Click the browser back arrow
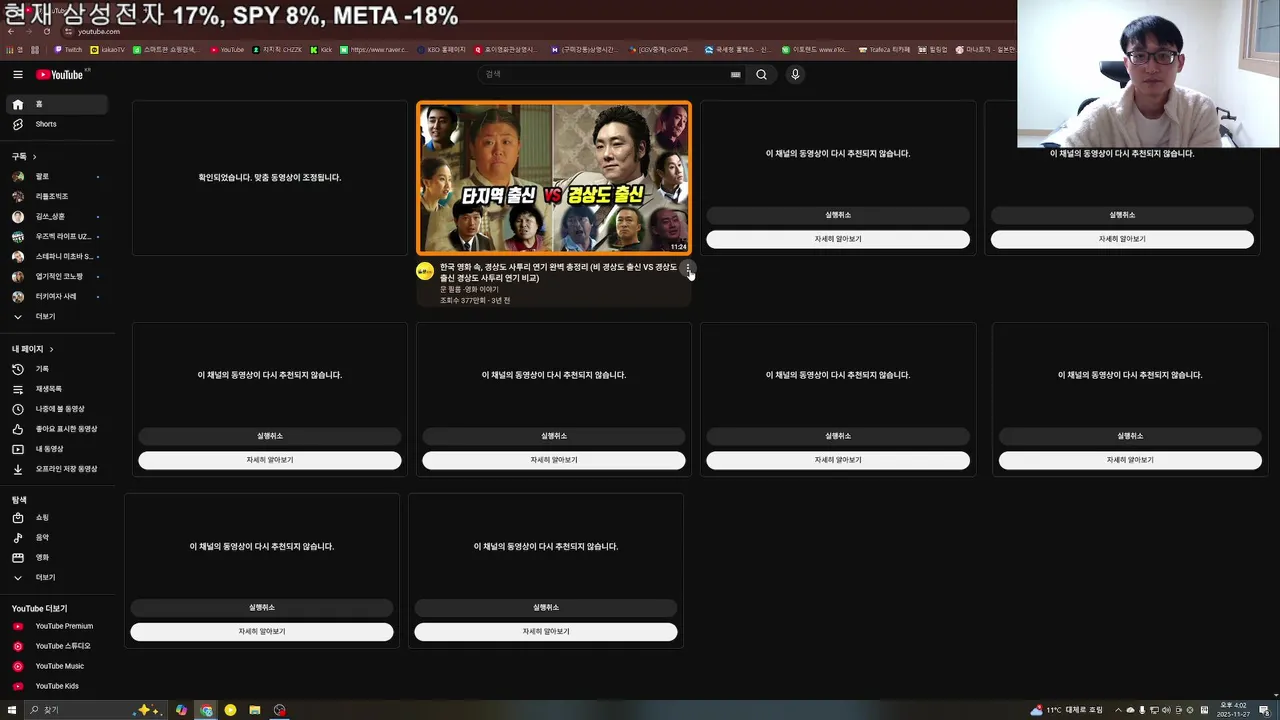Screen dimensions: 1280x720 pos(11,31)
